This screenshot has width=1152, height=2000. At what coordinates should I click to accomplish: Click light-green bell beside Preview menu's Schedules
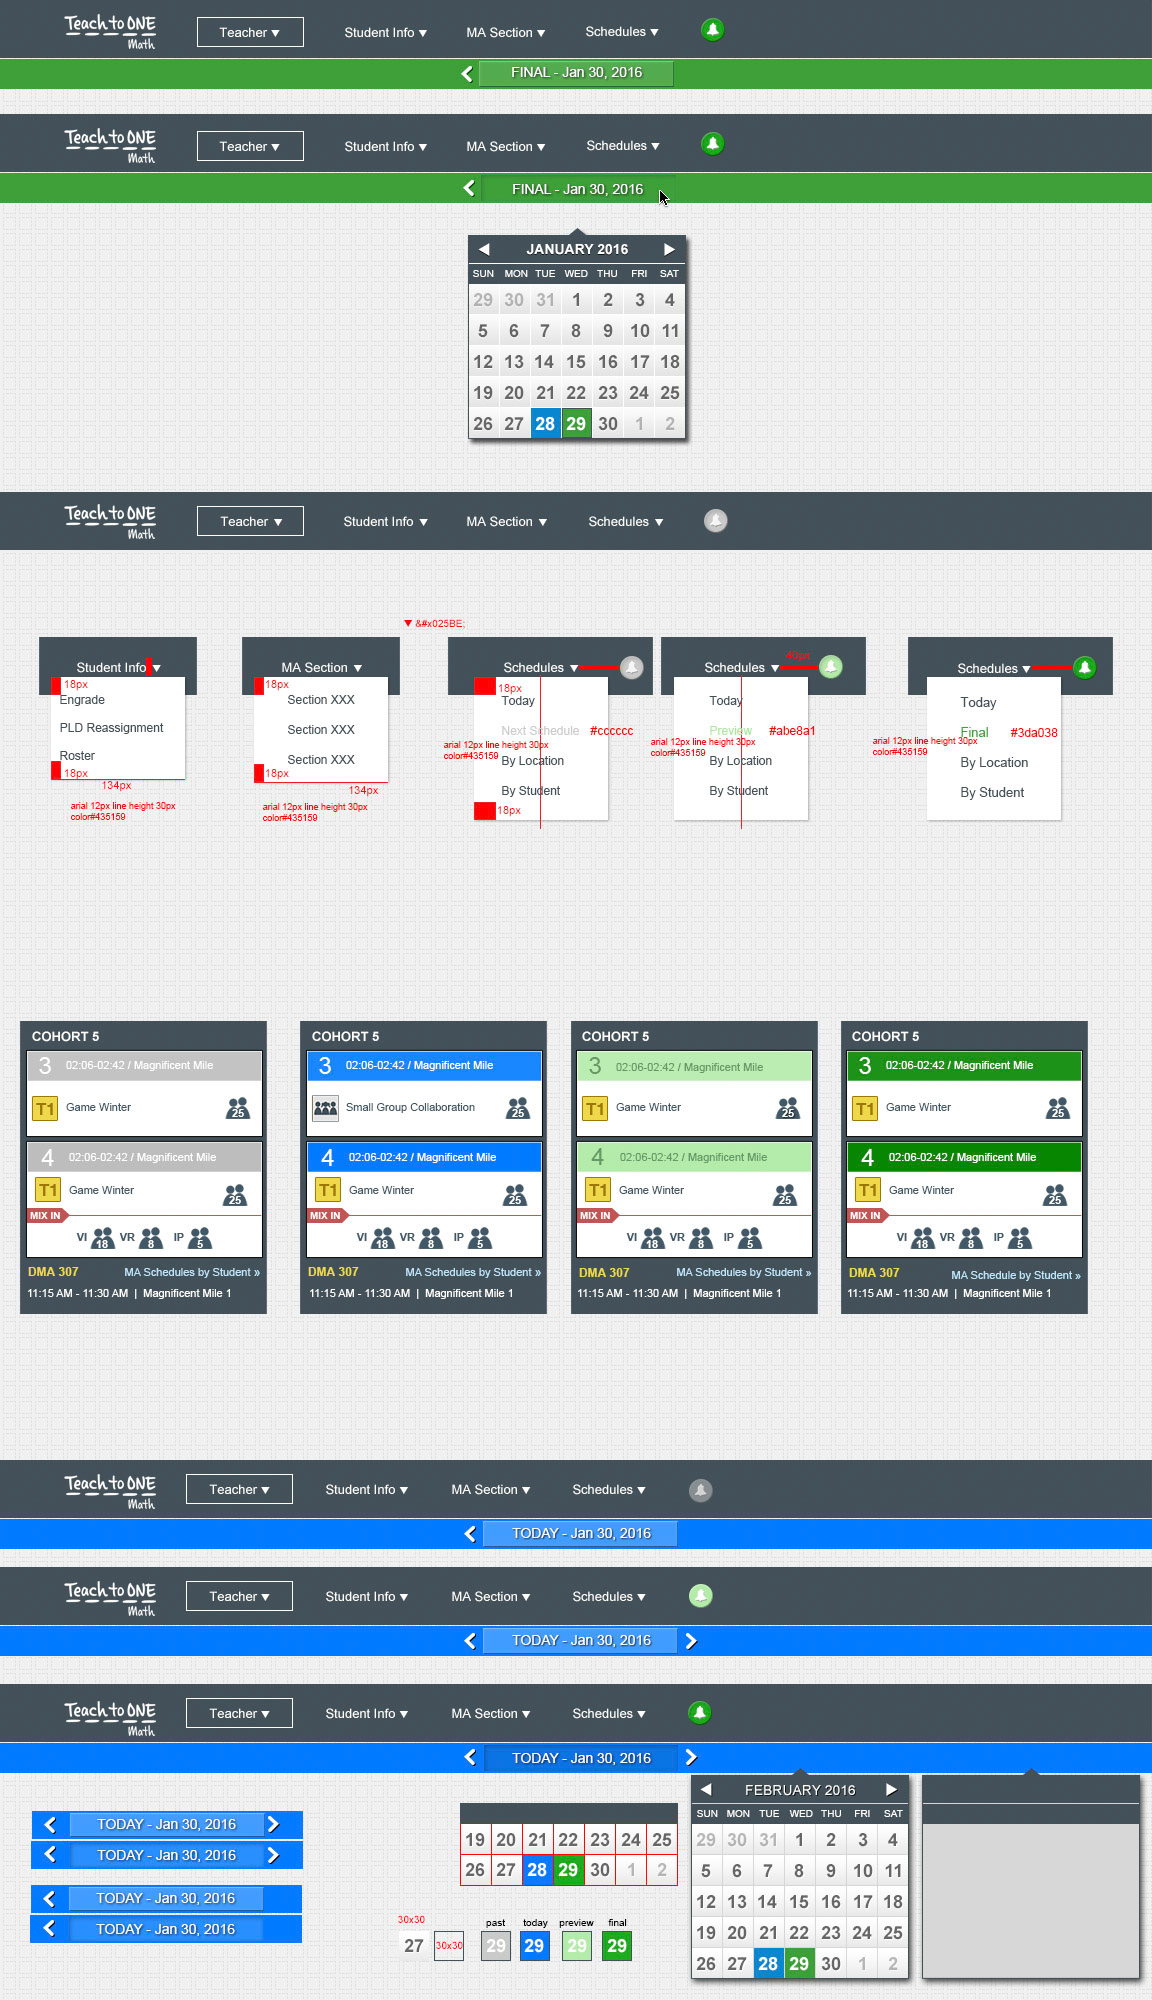pyautogui.click(x=831, y=667)
